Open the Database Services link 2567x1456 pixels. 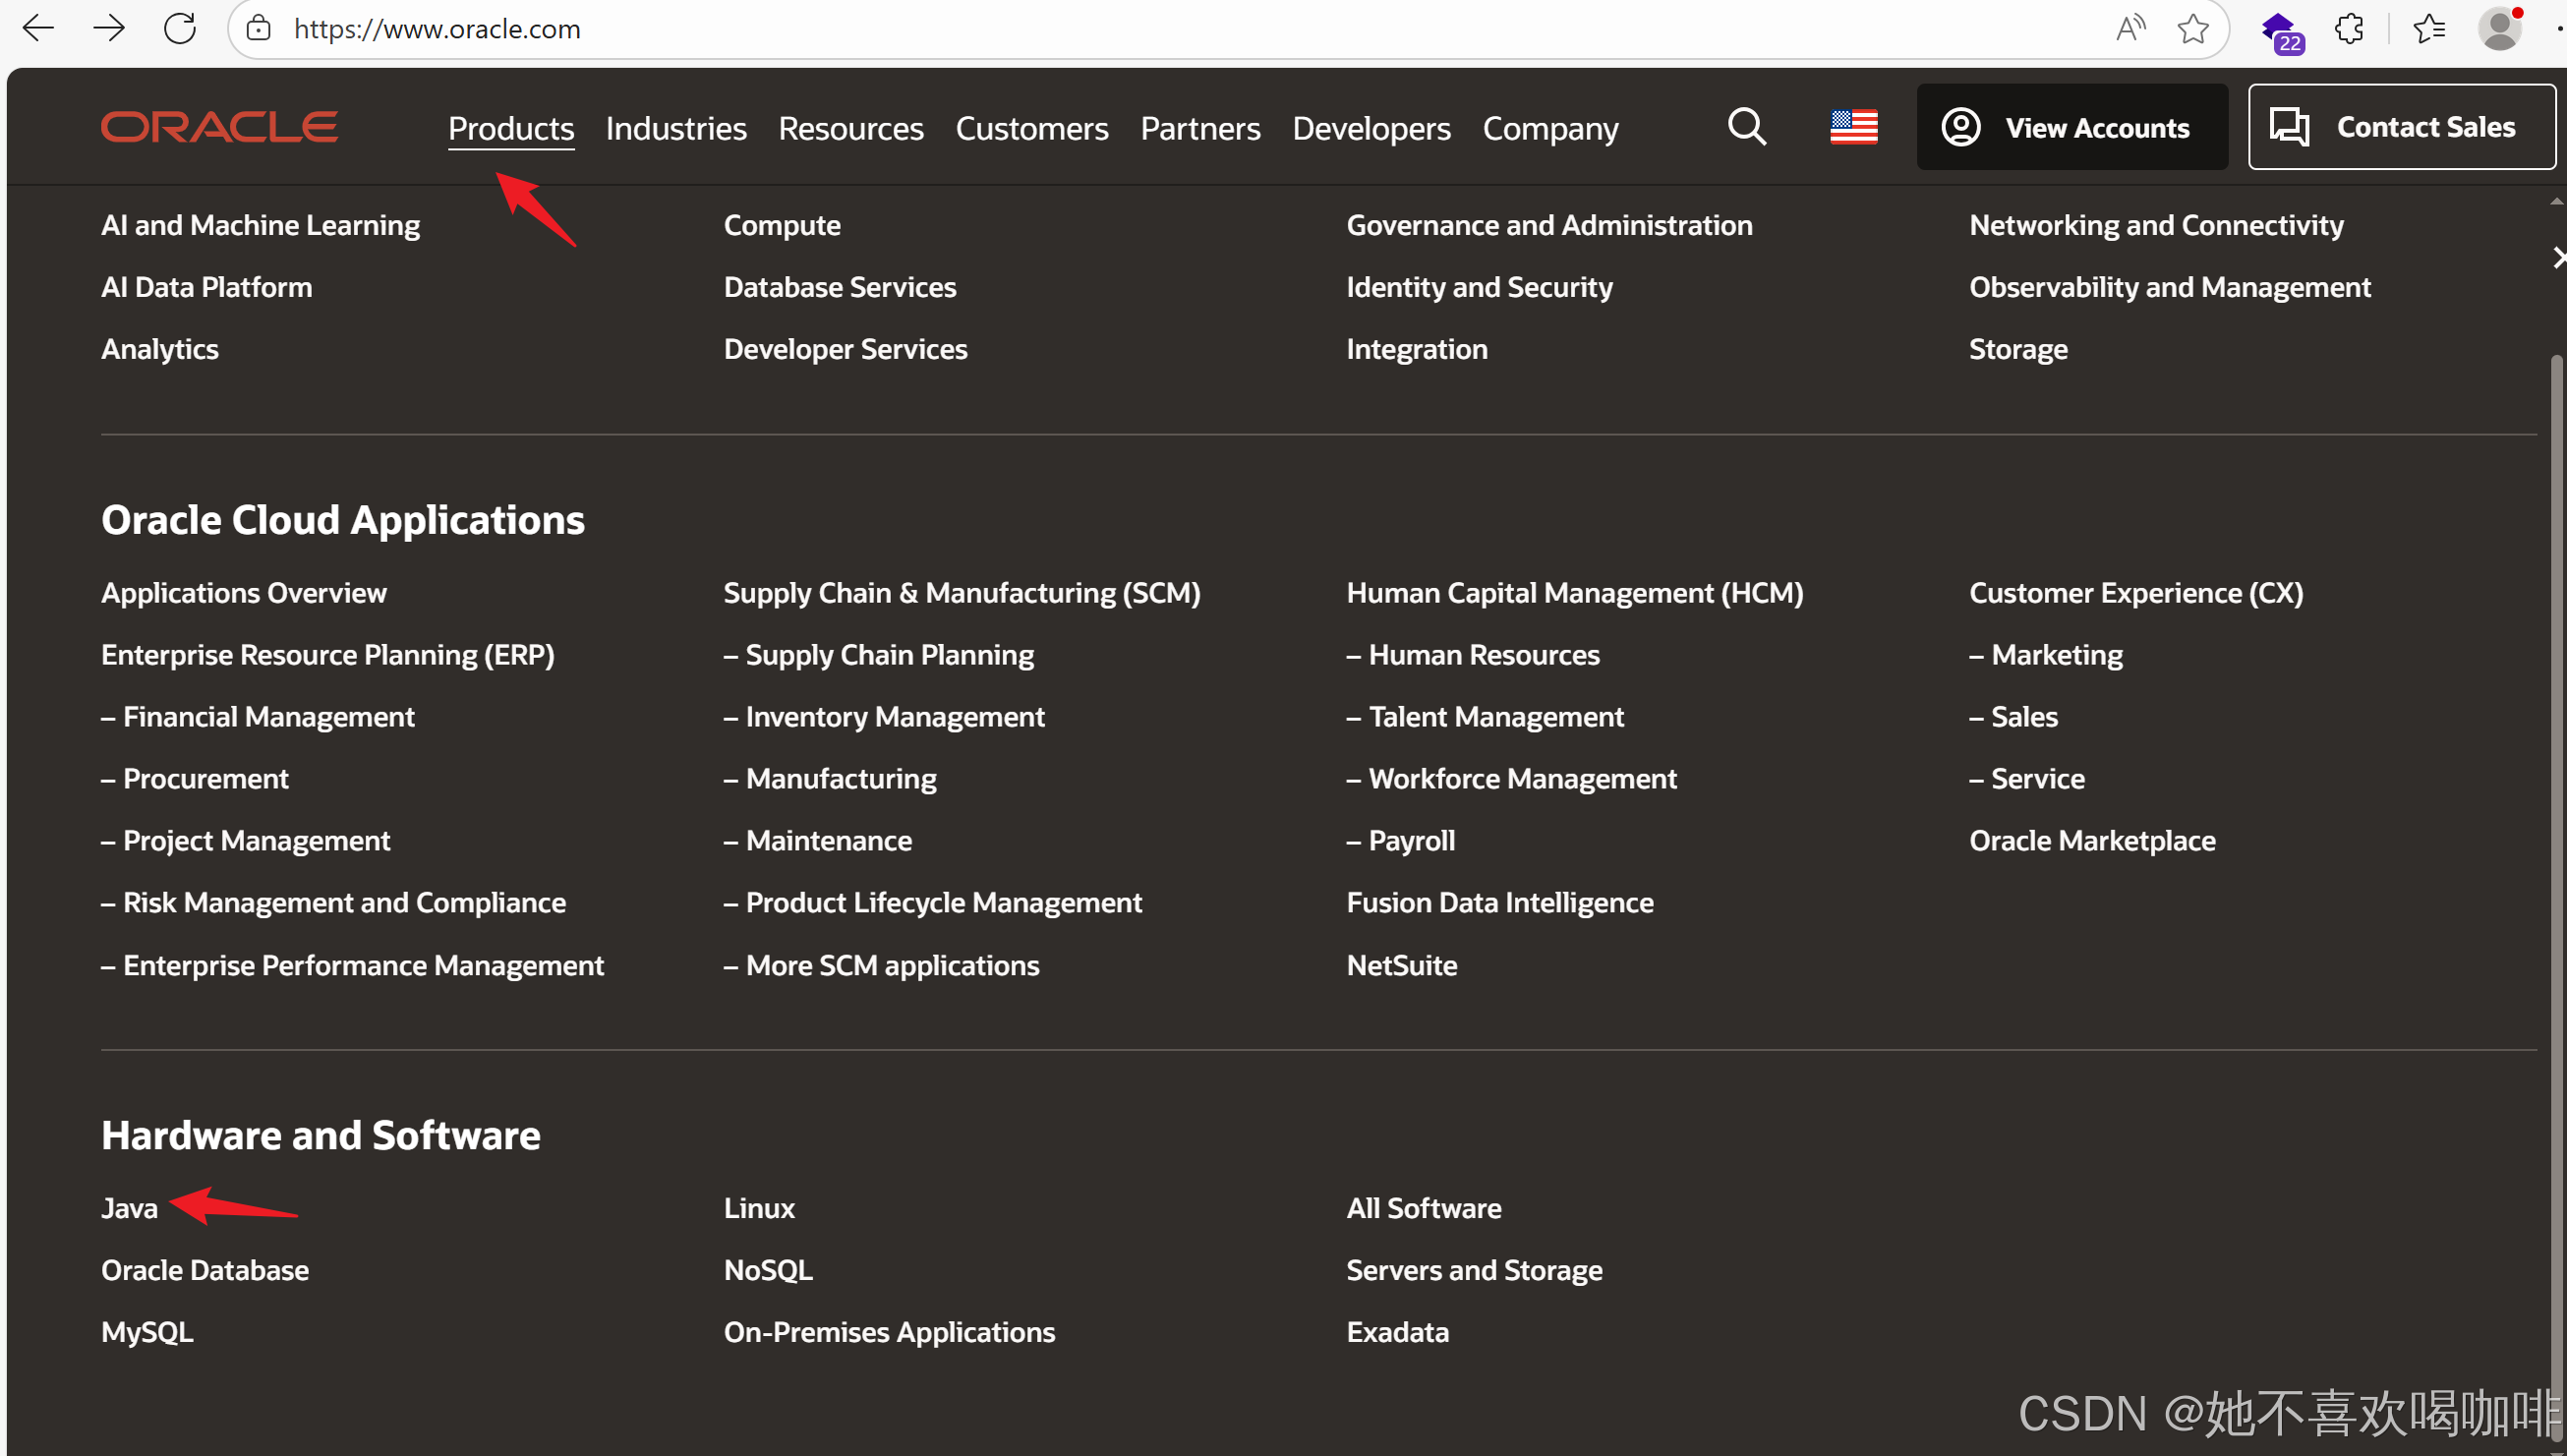tap(839, 287)
